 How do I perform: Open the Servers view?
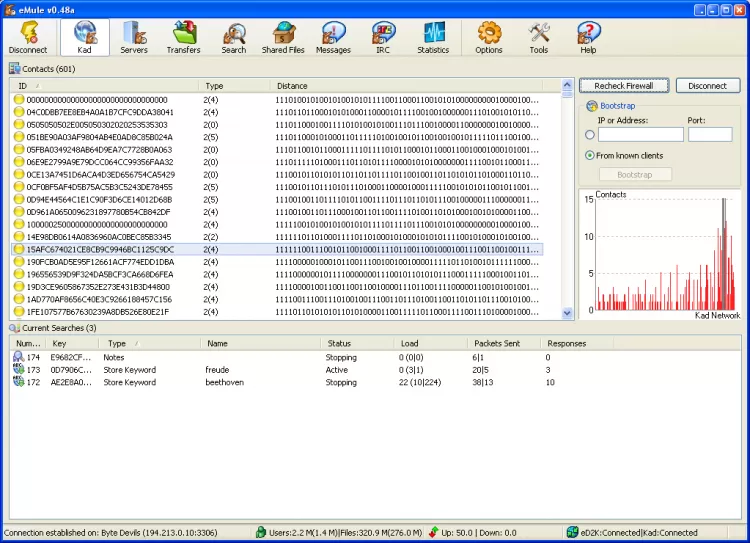click(133, 37)
